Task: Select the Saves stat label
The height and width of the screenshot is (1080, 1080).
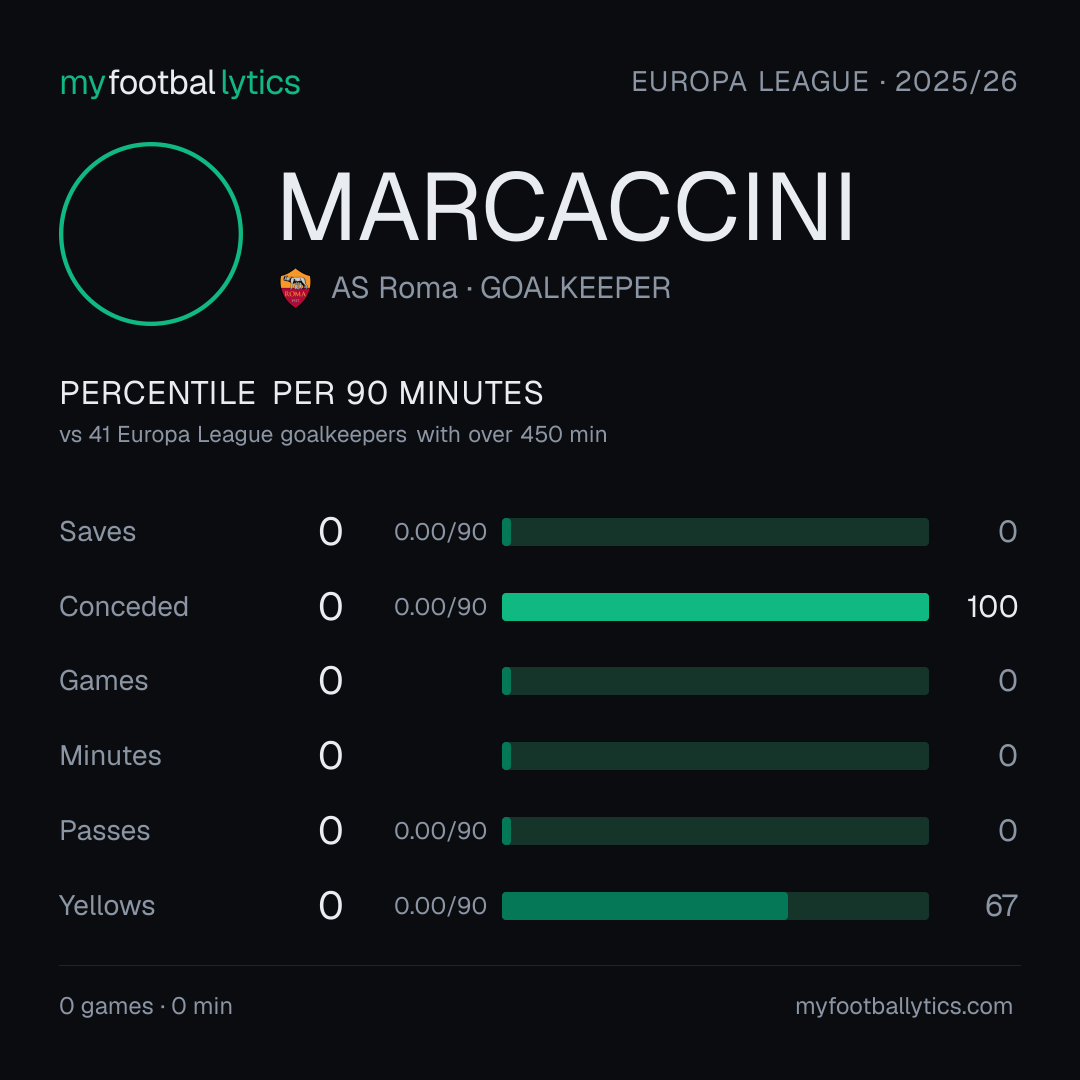Action: 98,532
